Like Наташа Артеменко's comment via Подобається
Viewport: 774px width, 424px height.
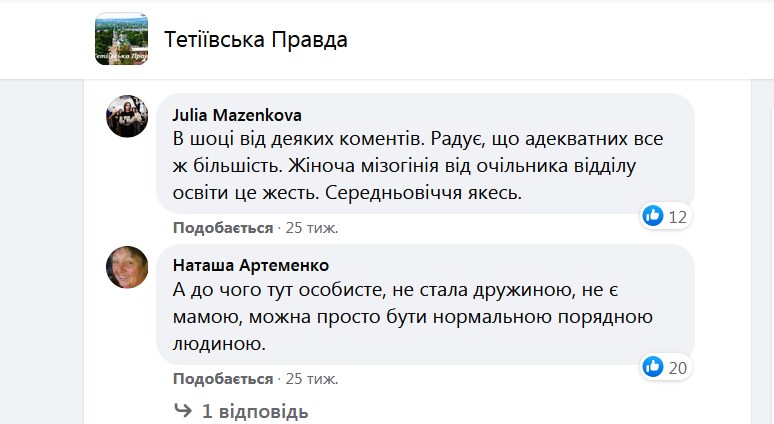(223, 379)
